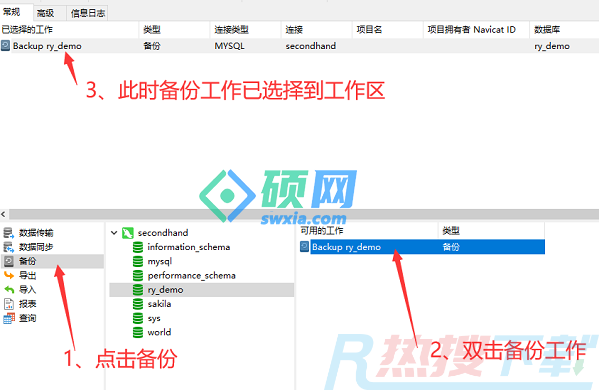The width and height of the screenshot is (599, 390).
Task: Select the mysql database
Action: (160, 261)
